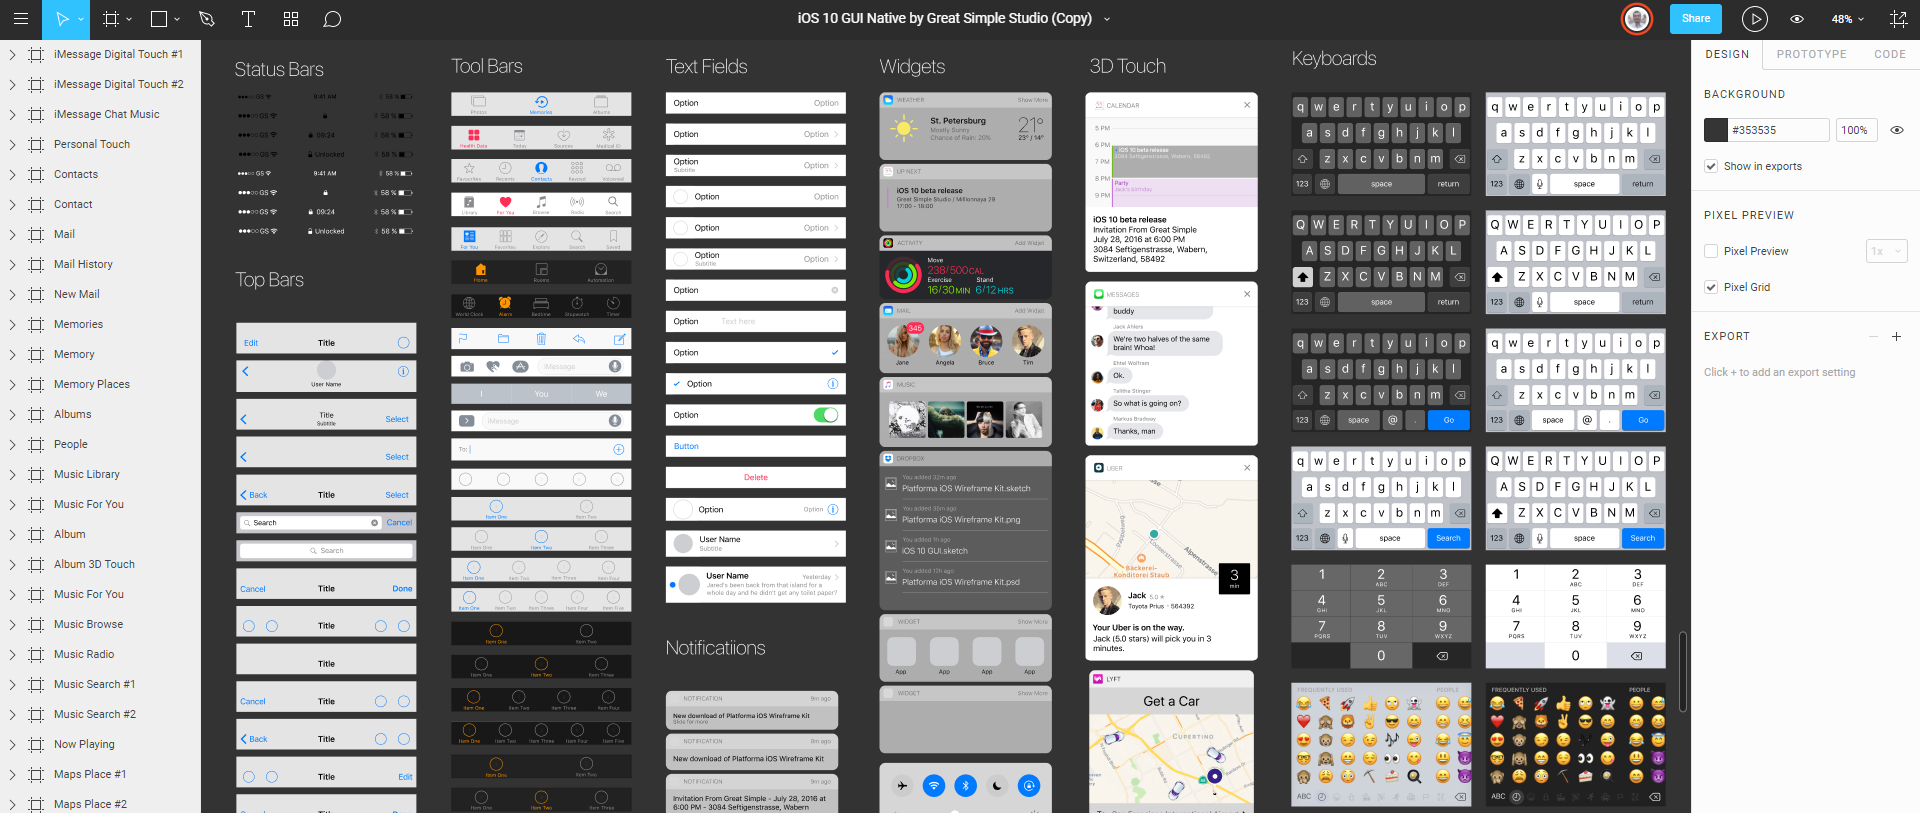Expand the Music Browse layer

(x=12, y=624)
